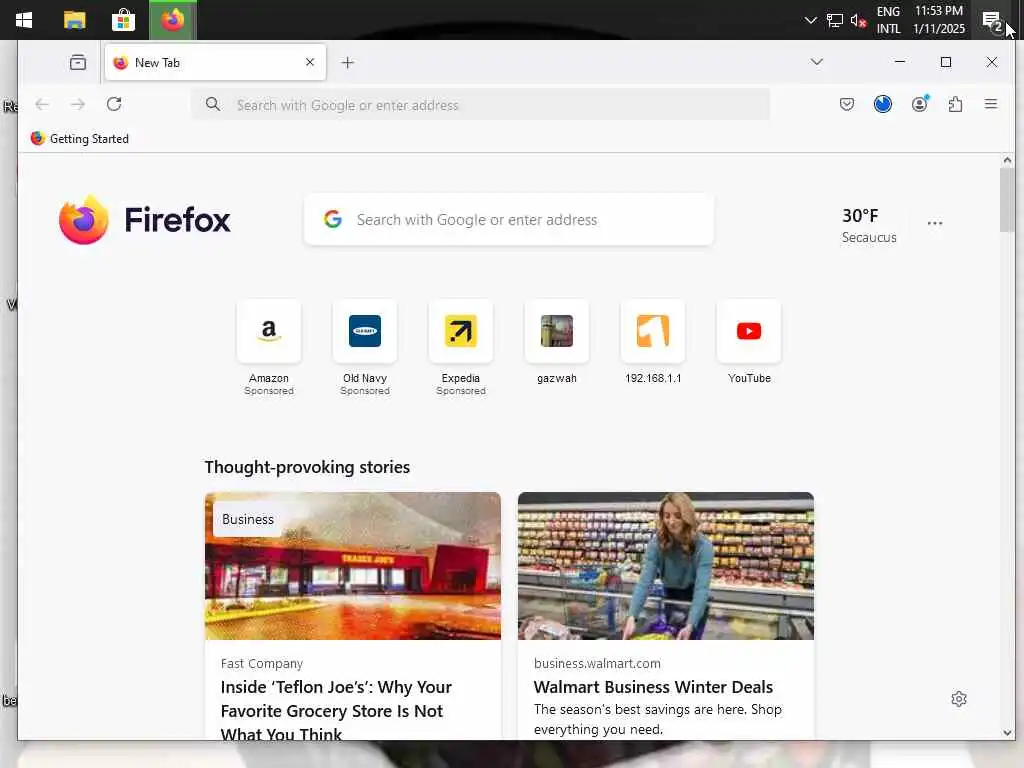Image resolution: width=1024 pixels, height=768 pixels.
Task: Open the weather options ellipsis menu
Action: click(935, 223)
